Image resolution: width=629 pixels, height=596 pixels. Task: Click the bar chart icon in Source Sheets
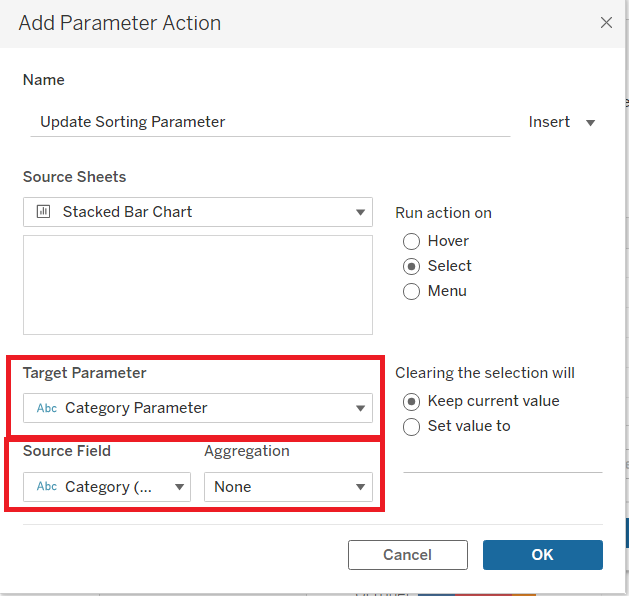click(x=43, y=212)
